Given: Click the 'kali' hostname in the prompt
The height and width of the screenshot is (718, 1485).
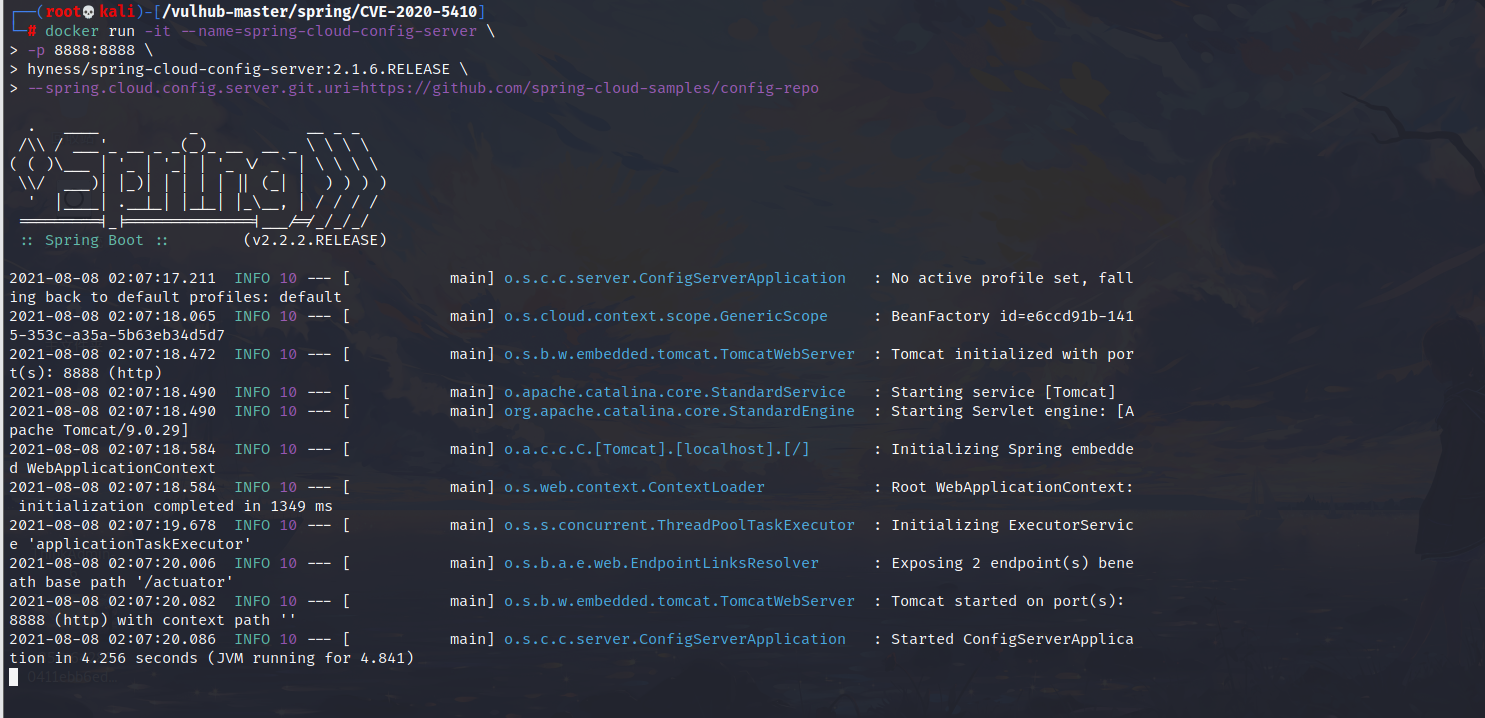Looking at the screenshot, I should [117, 12].
